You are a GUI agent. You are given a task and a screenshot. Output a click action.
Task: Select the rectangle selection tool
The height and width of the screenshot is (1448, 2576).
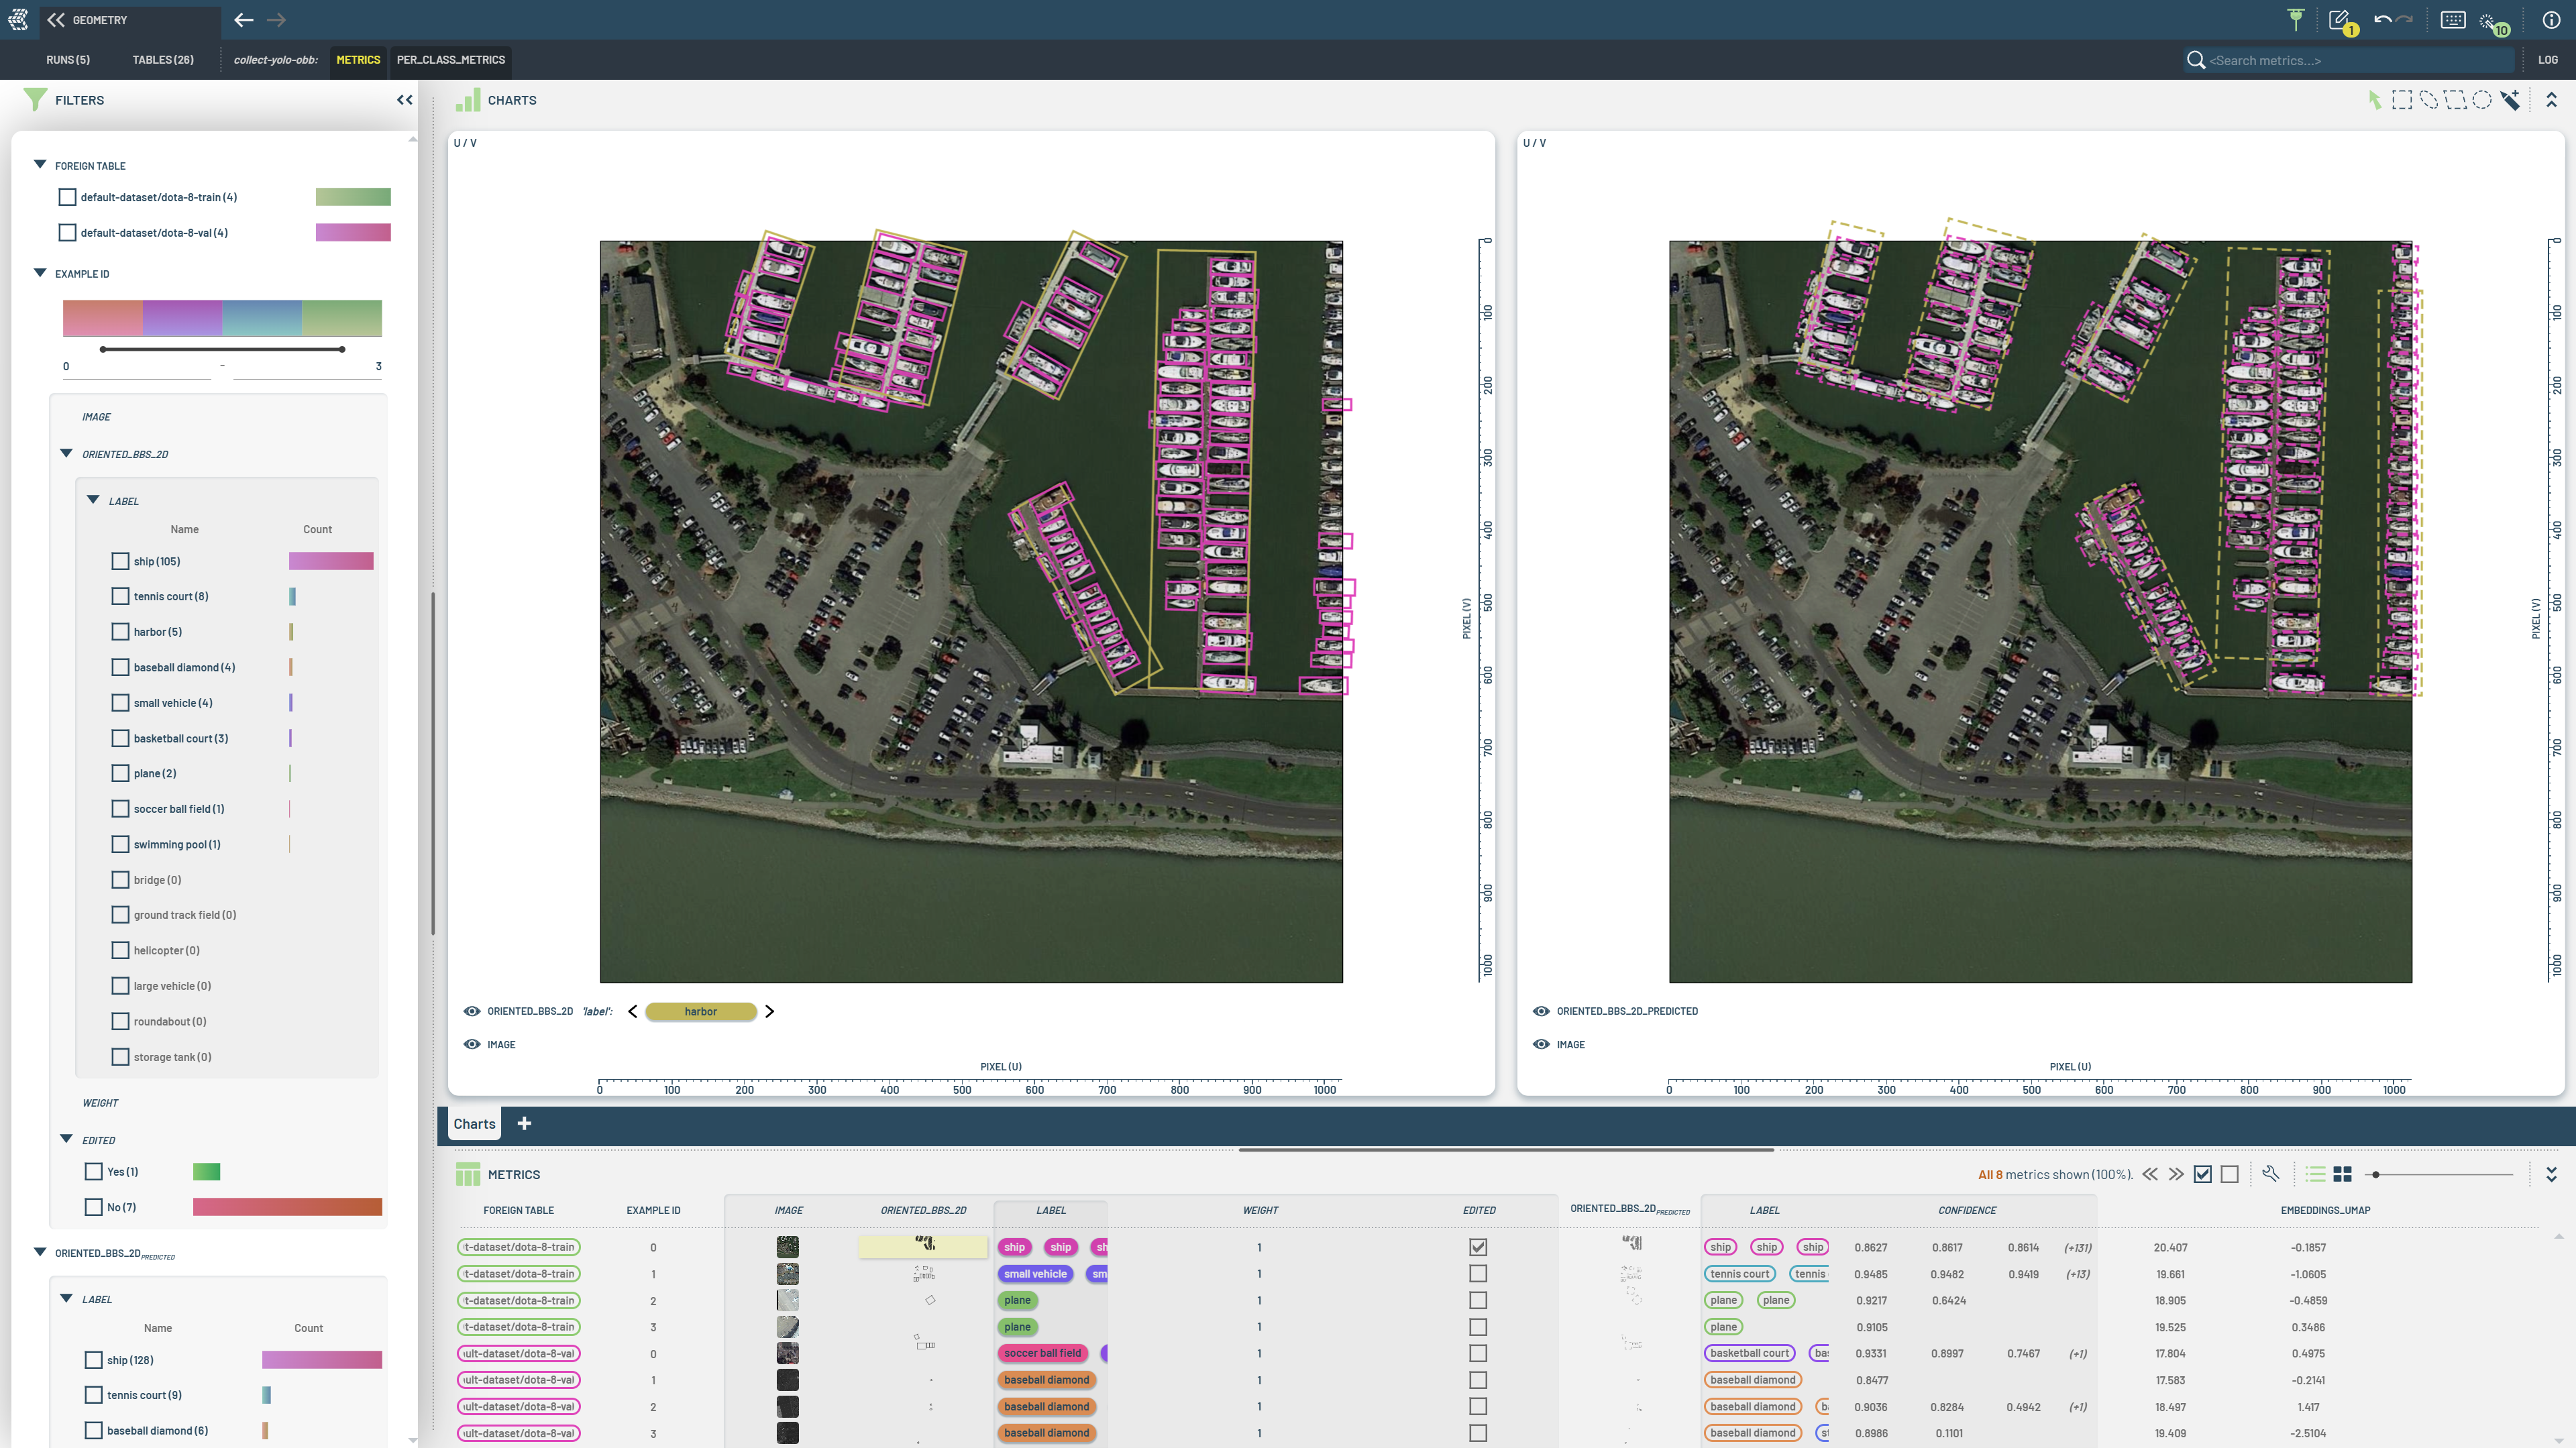[x=2401, y=100]
